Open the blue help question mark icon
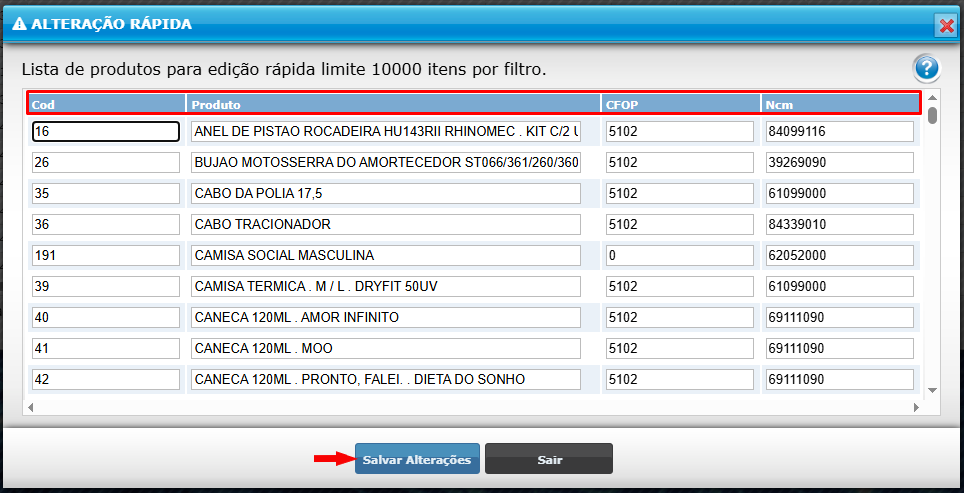This screenshot has width=964, height=493. 926,69
